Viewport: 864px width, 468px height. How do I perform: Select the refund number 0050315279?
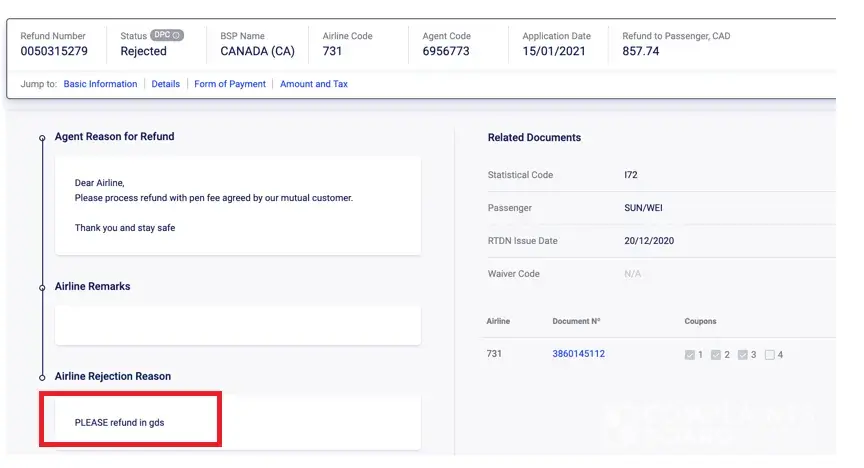click(x=54, y=51)
